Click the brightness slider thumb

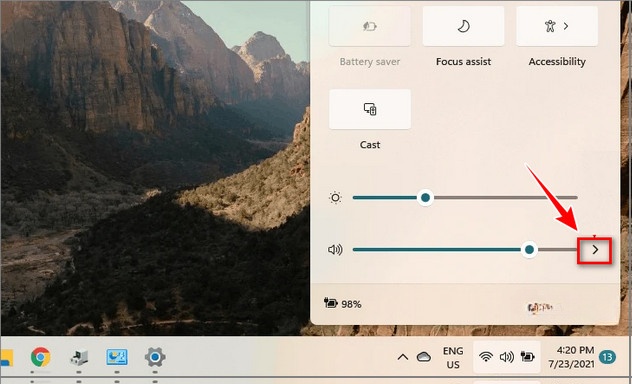(x=425, y=198)
